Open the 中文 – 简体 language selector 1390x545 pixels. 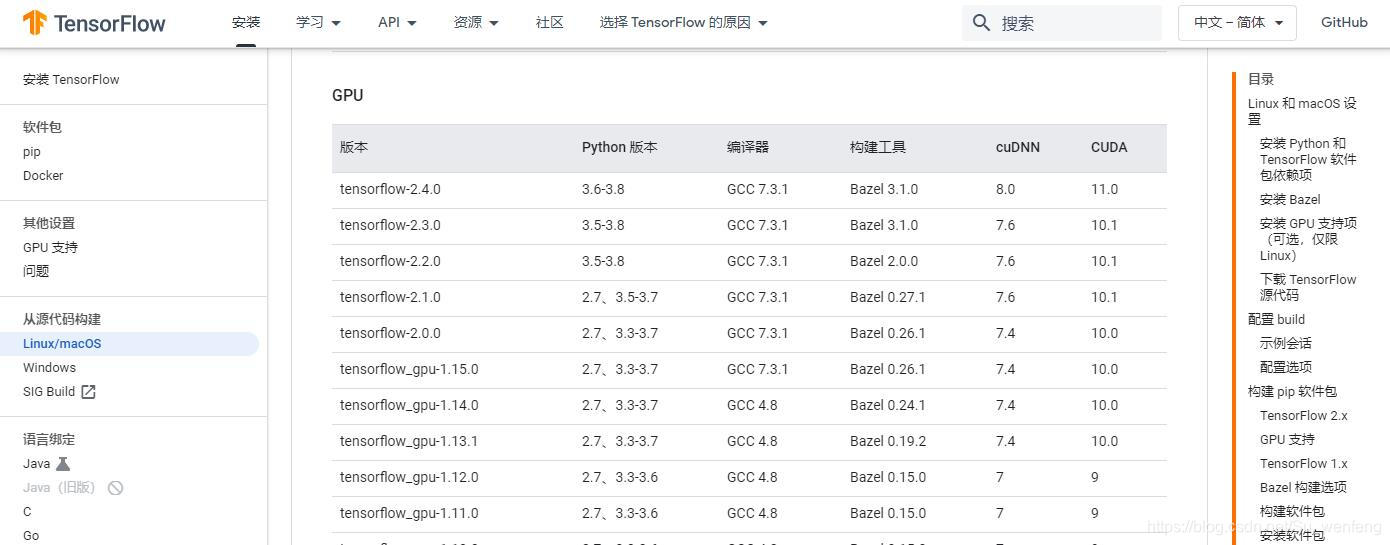tap(1237, 23)
